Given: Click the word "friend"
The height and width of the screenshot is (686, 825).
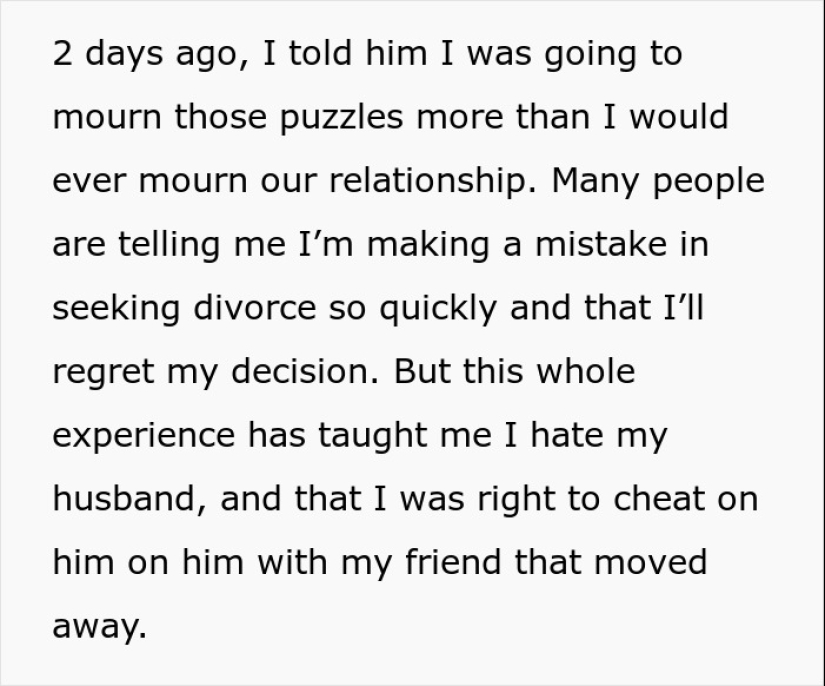Looking at the screenshot, I should pos(454,562).
